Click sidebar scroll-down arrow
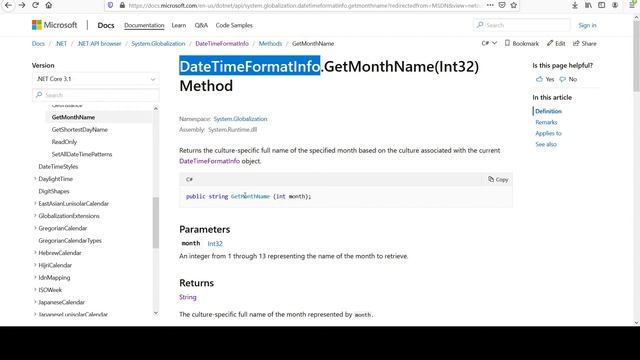This screenshot has width=640, height=360. 156,313
